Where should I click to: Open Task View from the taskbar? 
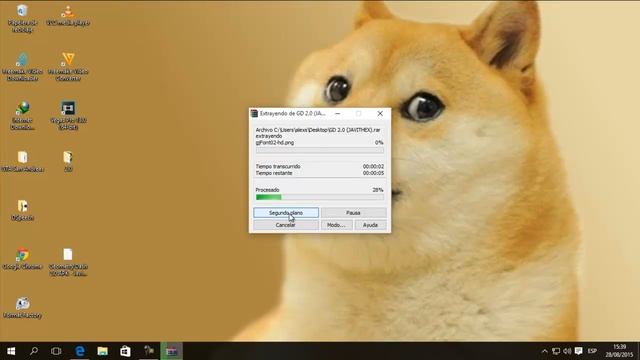coord(56,351)
